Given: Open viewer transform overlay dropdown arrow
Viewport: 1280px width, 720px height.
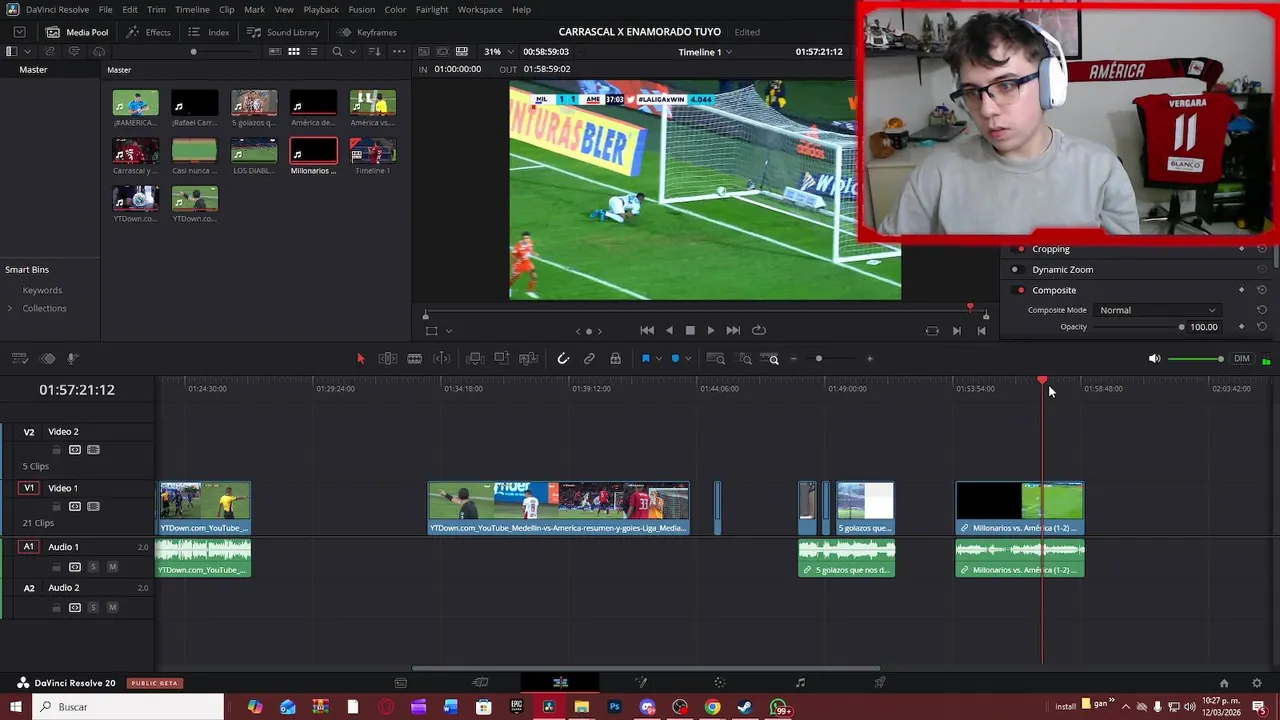Looking at the screenshot, I should (449, 331).
